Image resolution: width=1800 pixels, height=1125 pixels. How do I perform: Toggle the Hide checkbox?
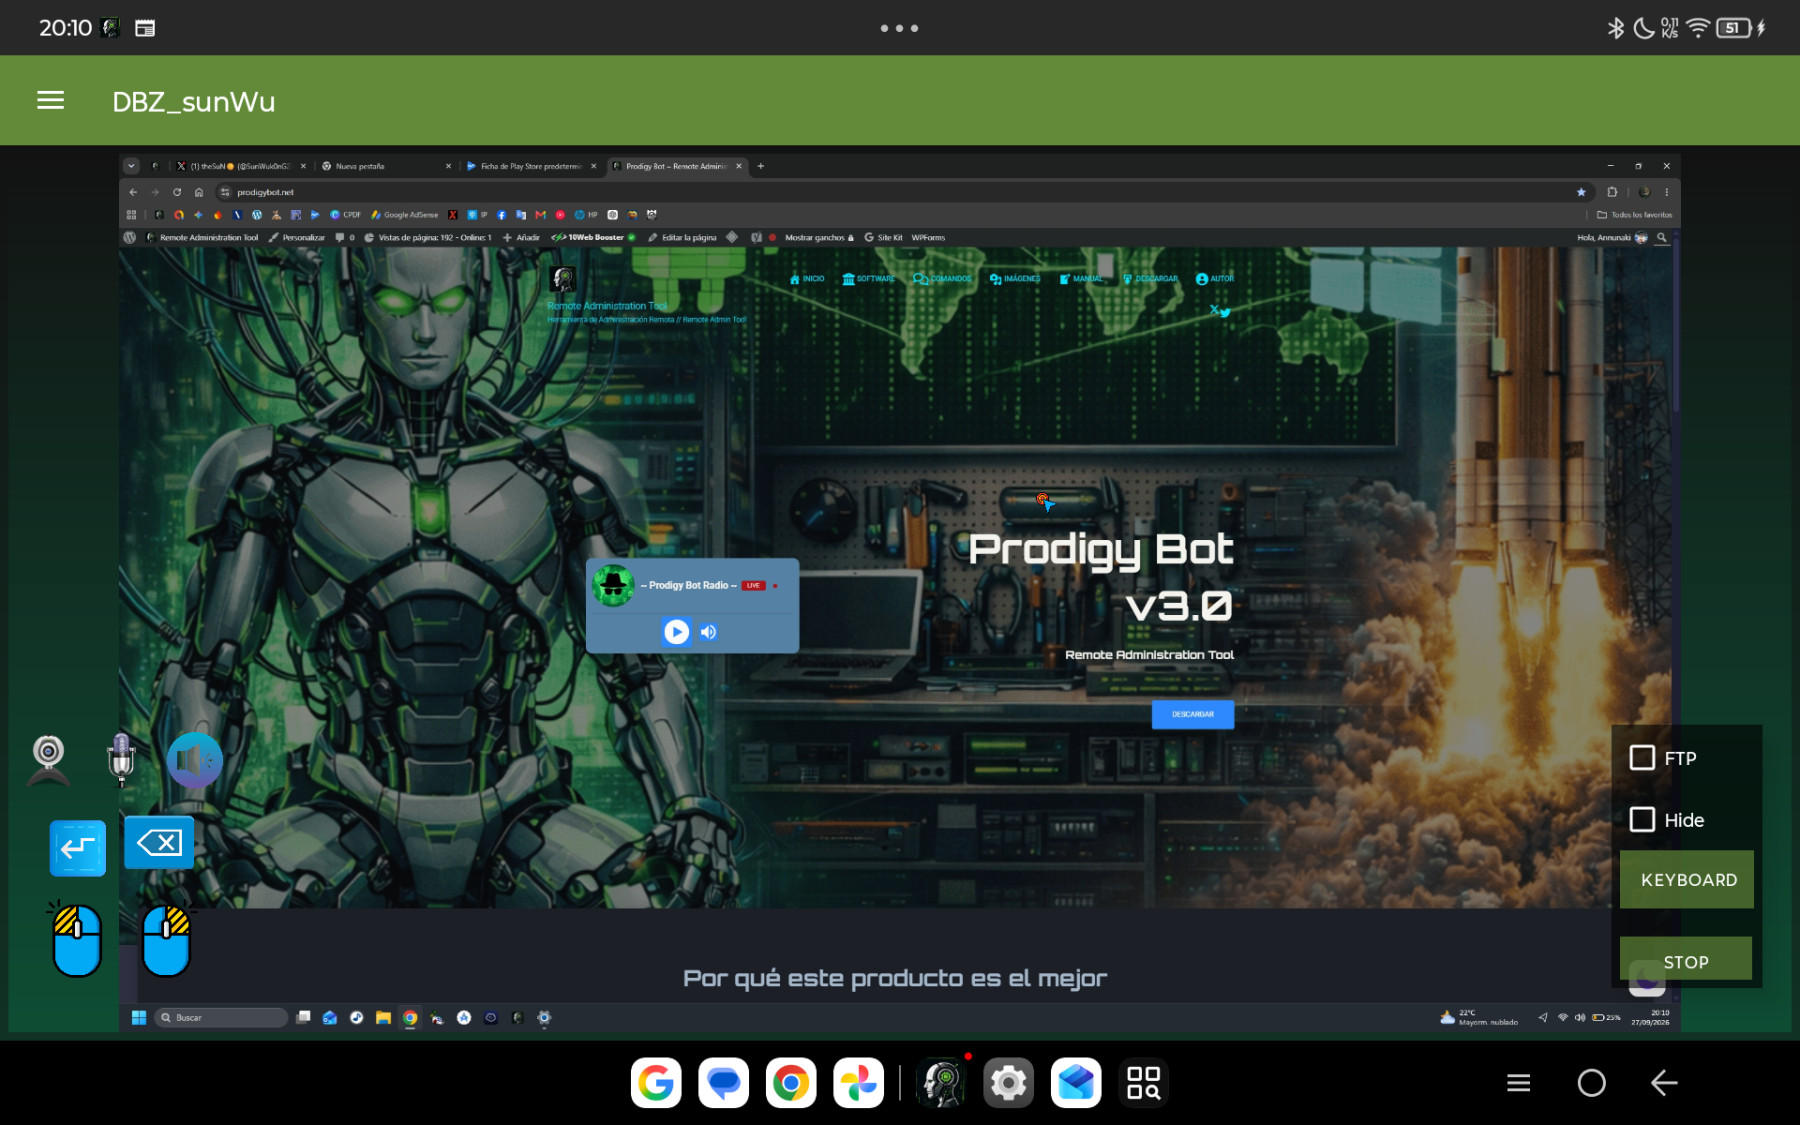pos(1642,820)
